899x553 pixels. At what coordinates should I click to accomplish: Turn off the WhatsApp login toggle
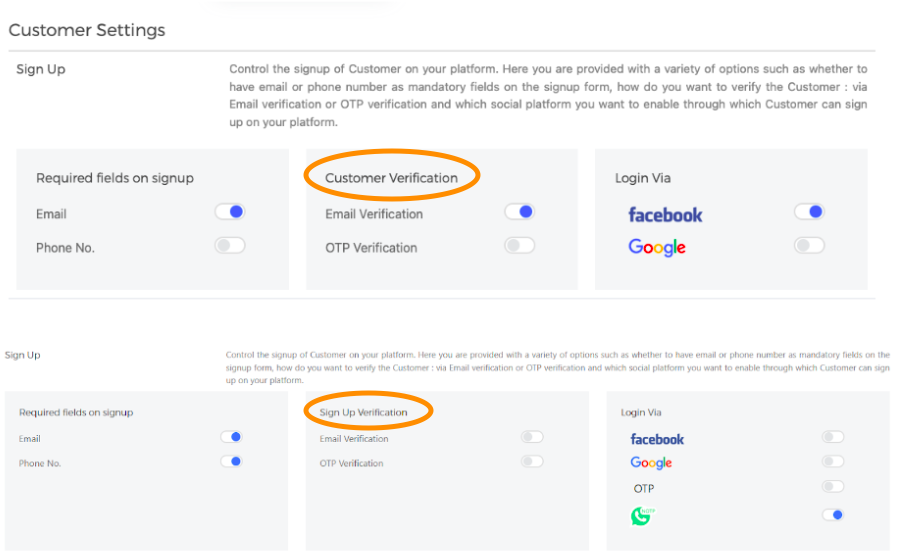(x=832, y=515)
